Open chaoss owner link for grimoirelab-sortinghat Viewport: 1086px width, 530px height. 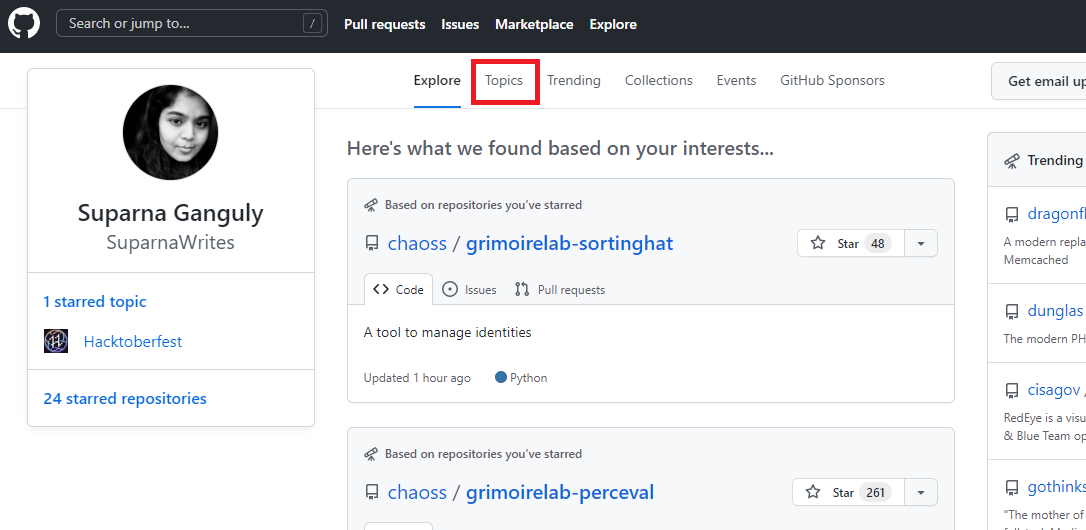tap(417, 243)
